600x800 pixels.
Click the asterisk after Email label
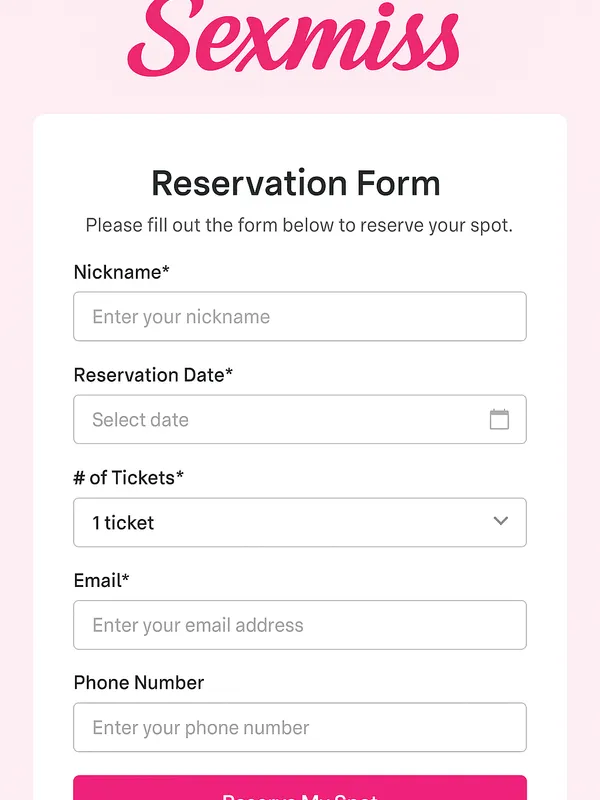(126, 578)
